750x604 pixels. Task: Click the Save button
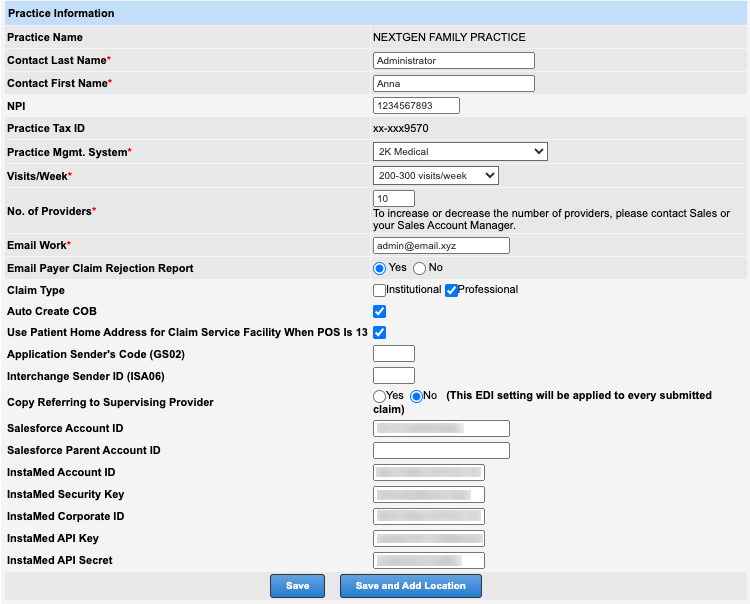(x=297, y=586)
